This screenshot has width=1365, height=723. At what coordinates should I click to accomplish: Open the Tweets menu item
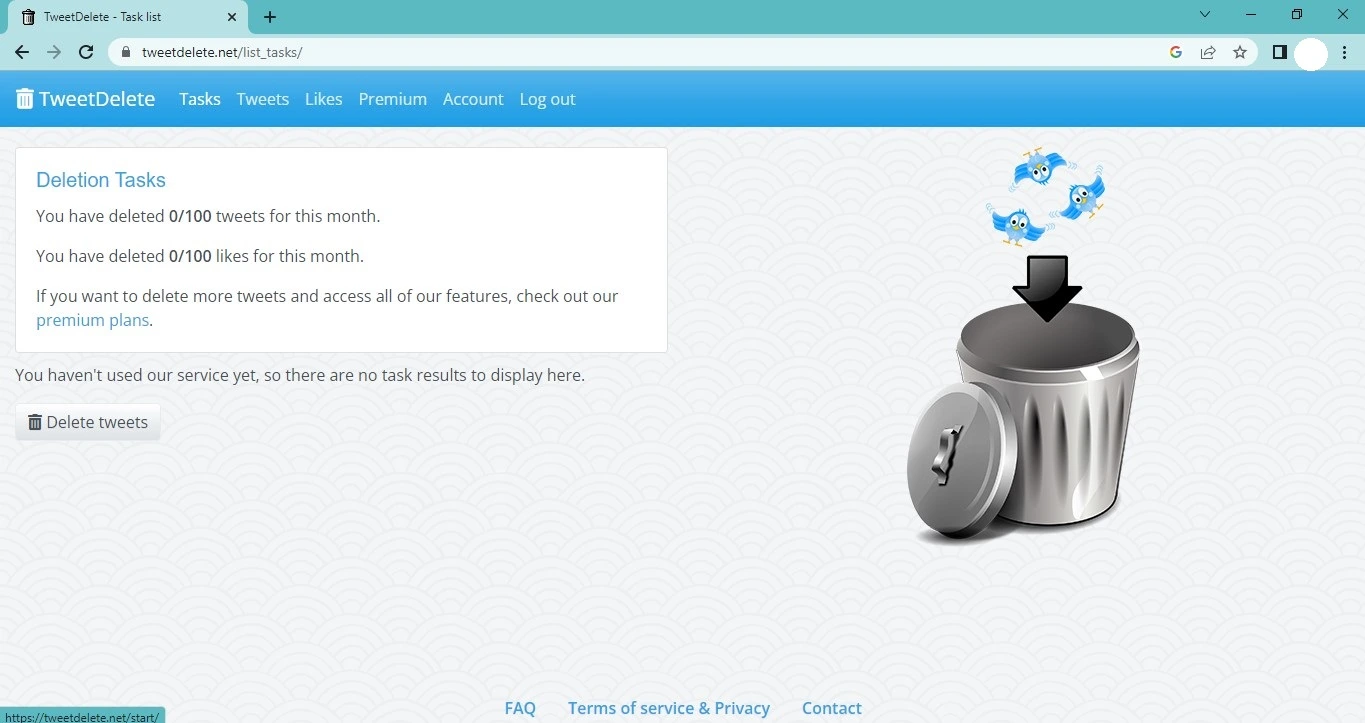[263, 99]
